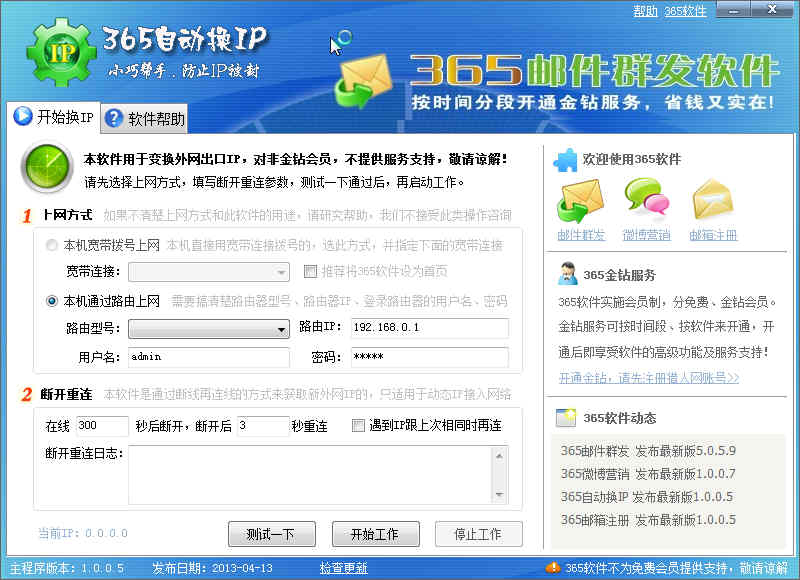Click the 365金钻服务 customer service icon
This screenshot has height=580, width=800.
[567, 273]
